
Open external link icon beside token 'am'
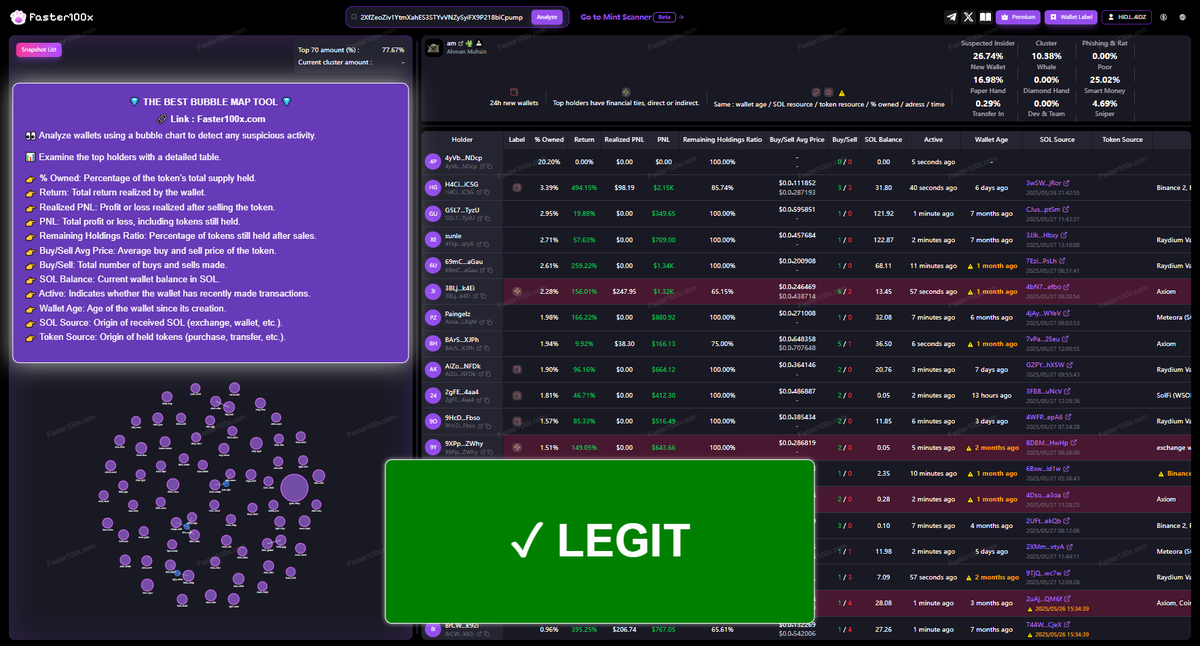point(461,43)
